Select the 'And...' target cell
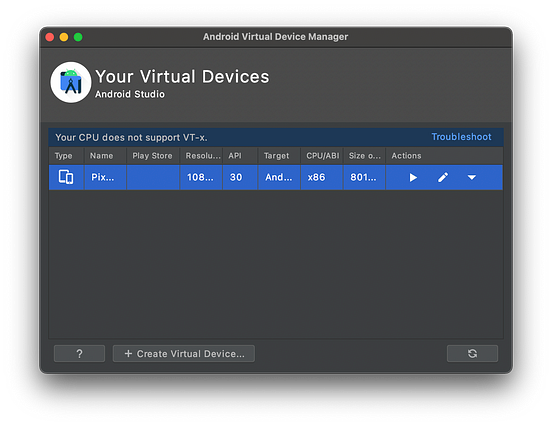Image resolution: width=552 pixels, height=426 pixels. point(279,177)
